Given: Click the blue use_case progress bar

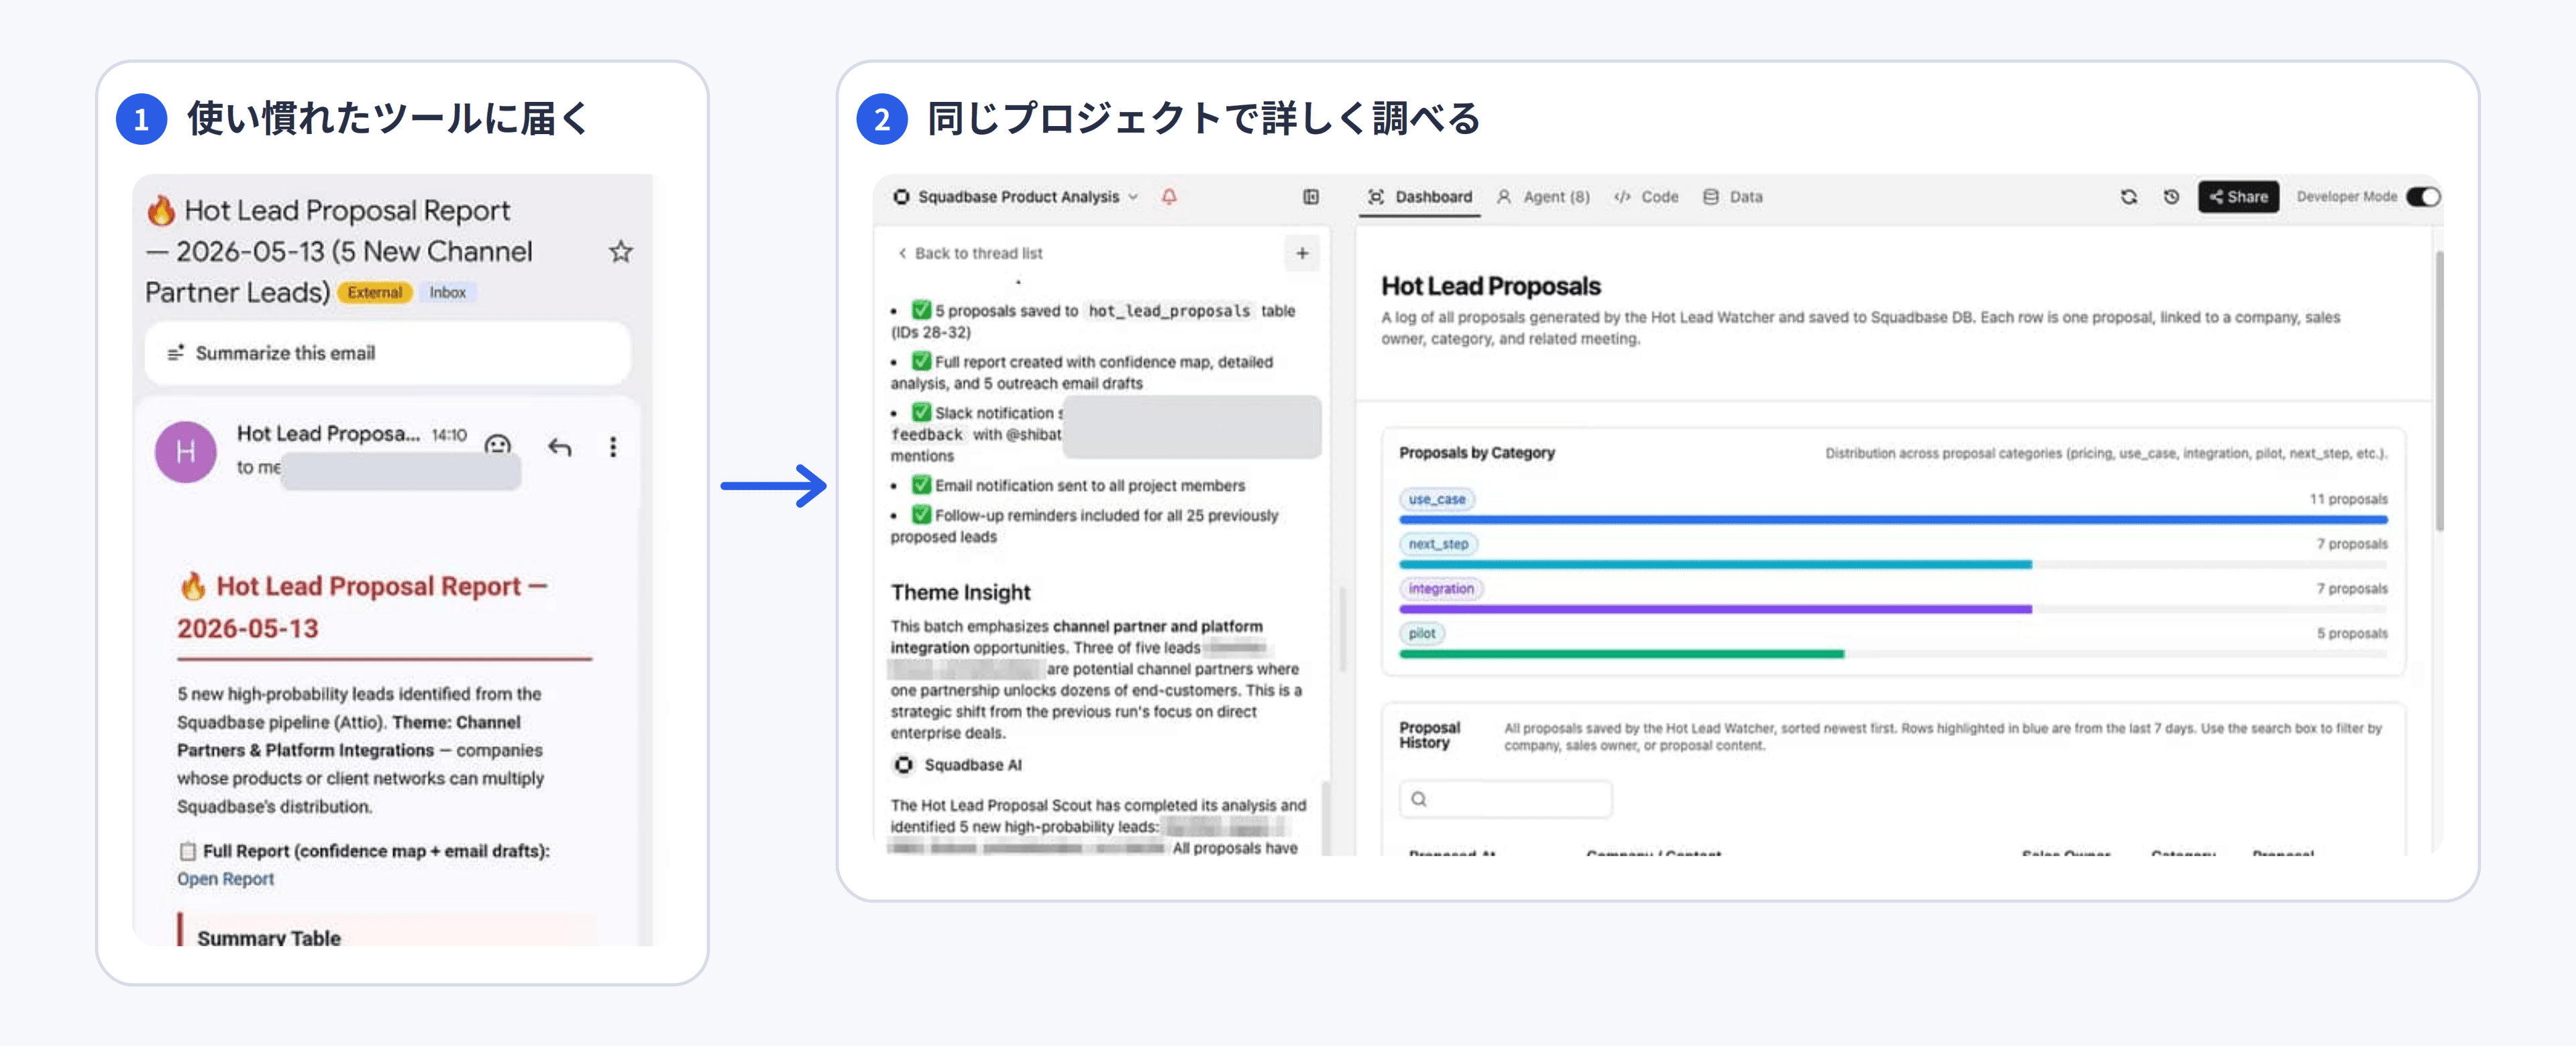Looking at the screenshot, I should pyautogui.click(x=1893, y=520).
